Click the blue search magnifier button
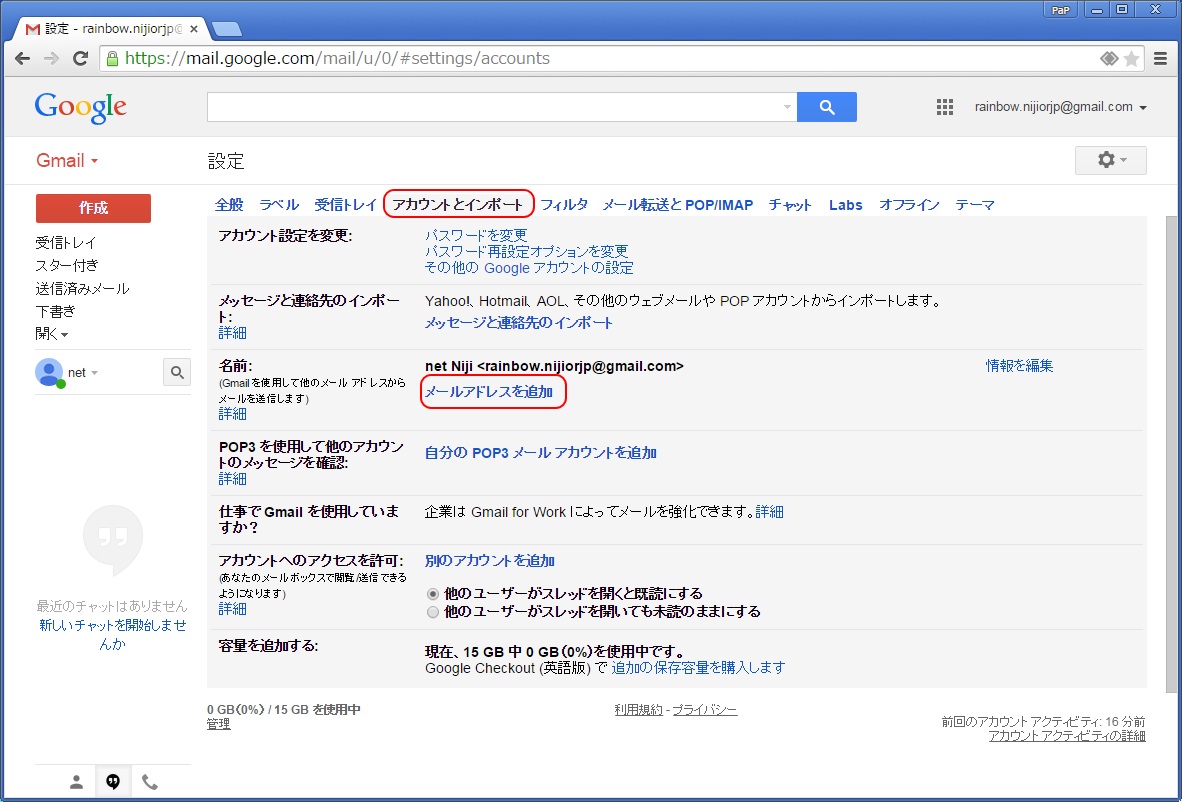1182x802 pixels. pos(827,107)
